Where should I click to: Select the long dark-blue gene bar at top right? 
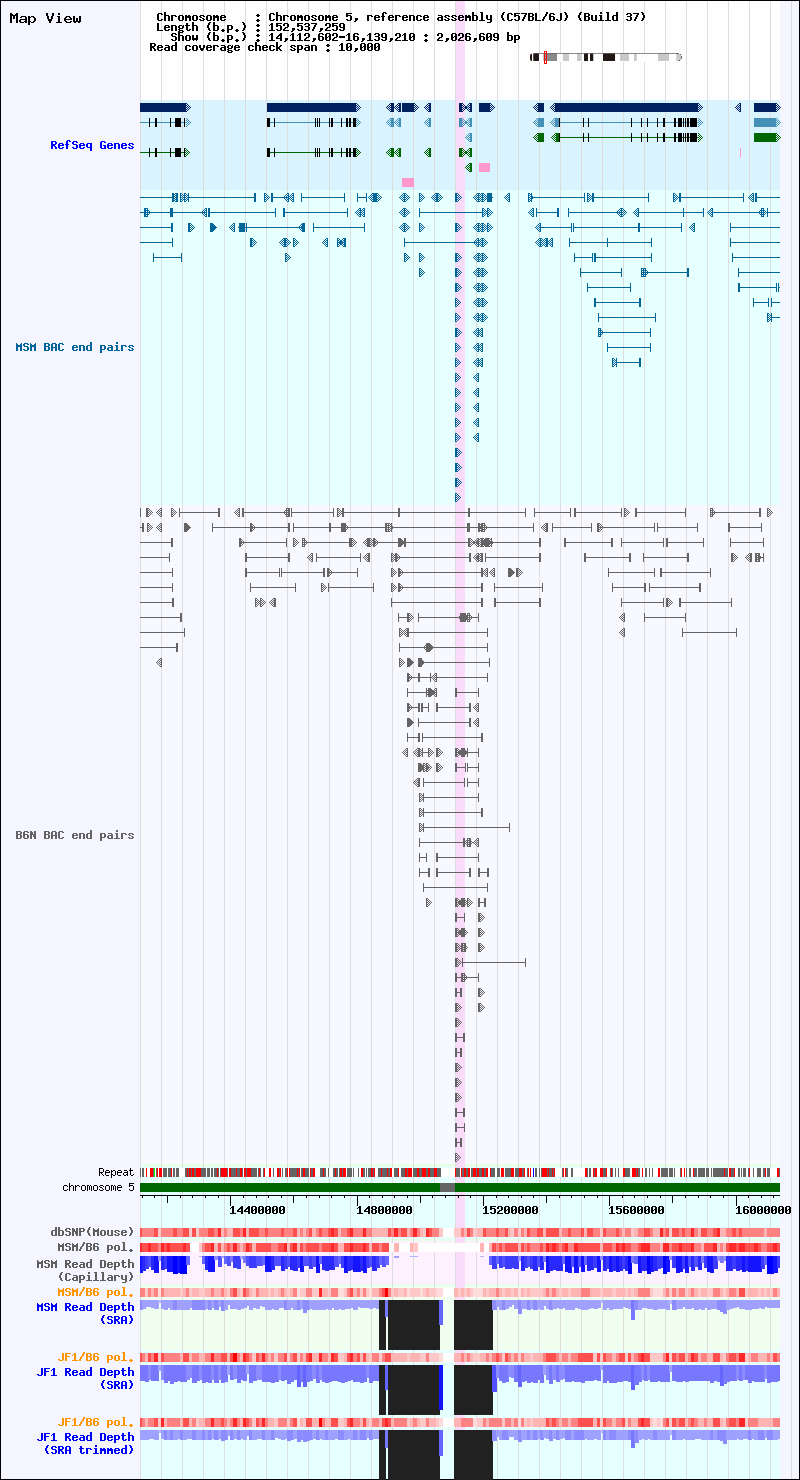[626, 107]
